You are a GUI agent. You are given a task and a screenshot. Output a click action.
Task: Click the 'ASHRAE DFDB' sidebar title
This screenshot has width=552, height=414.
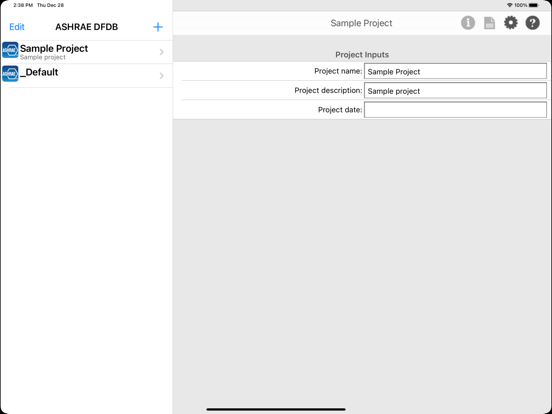point(87,27)
